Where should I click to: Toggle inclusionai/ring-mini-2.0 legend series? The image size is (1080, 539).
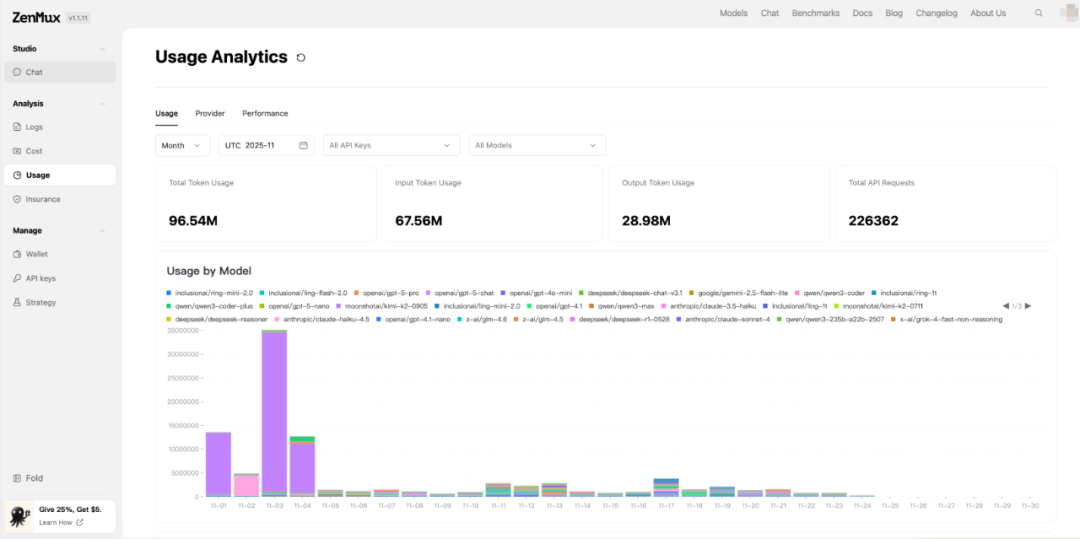[x=210, y=293]
